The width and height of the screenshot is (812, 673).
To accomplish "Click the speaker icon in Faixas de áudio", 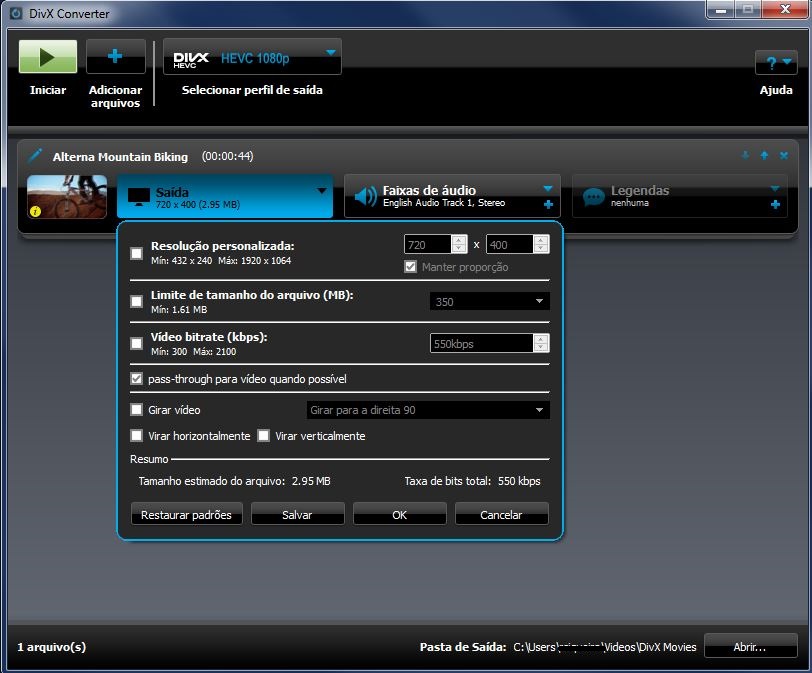I will point(366,196).
